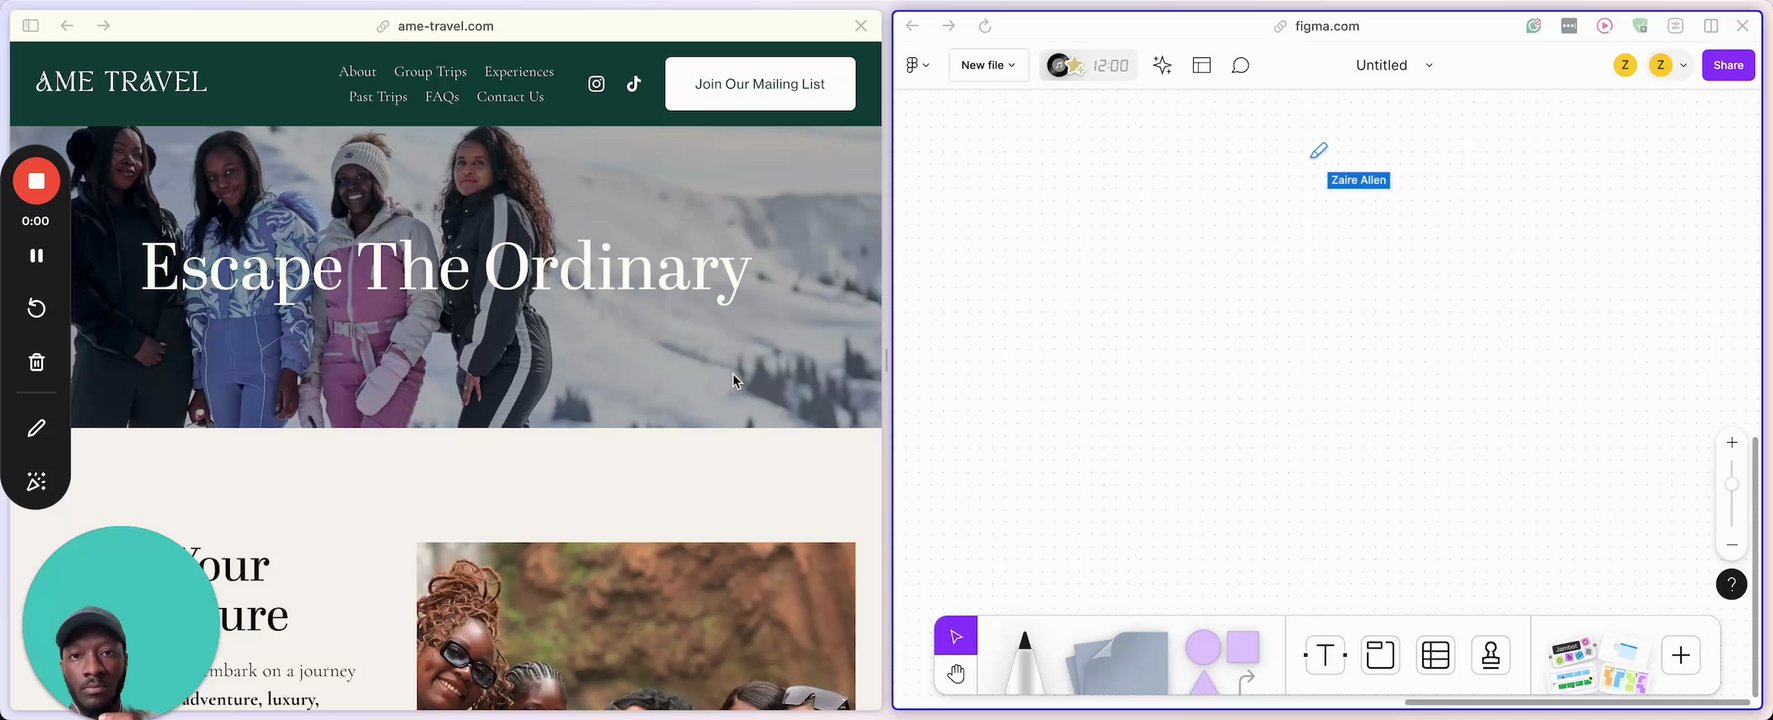The width and height of the screenshot is (1773, 720).
Task: Click the plus More button in FigJam toolbar
Action: pyautogui.click(x=1681, y=655)
